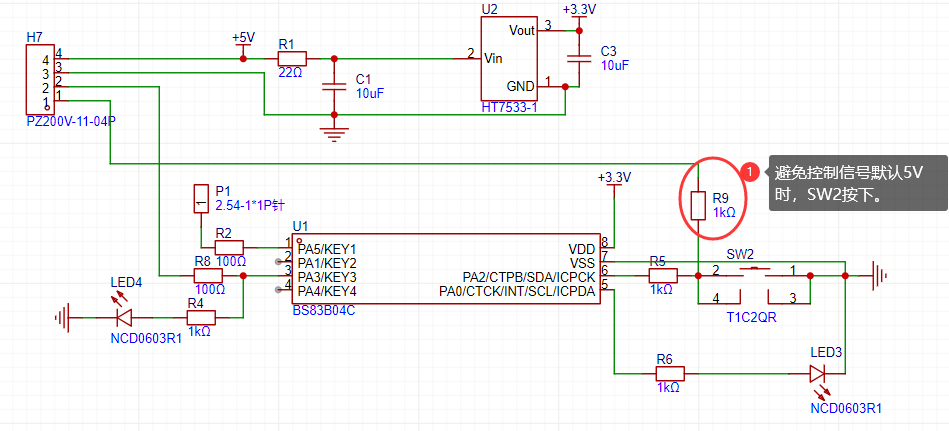Select the H7 four-pin connector symbol

pos(41,80)
